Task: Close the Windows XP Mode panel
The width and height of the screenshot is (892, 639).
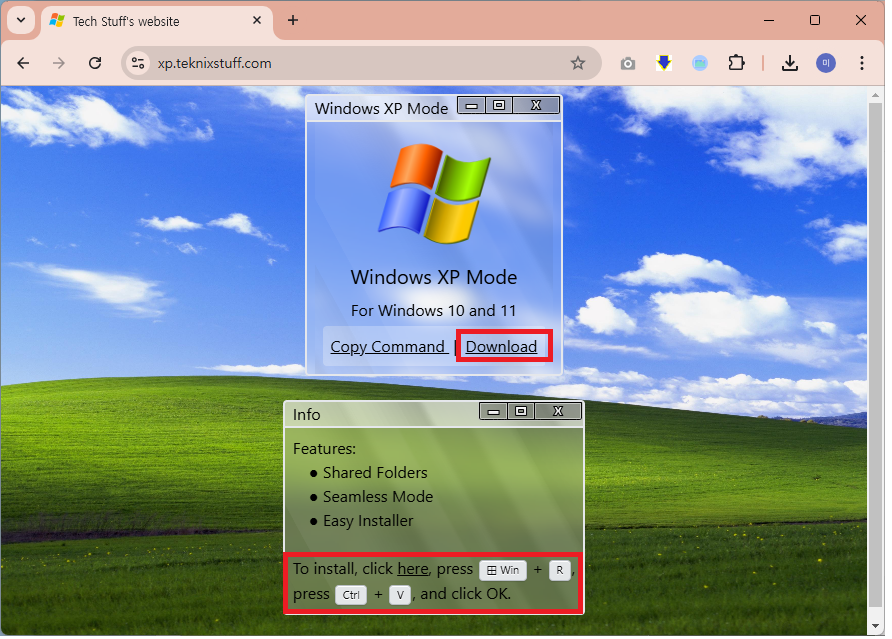Action: point(536,105)
